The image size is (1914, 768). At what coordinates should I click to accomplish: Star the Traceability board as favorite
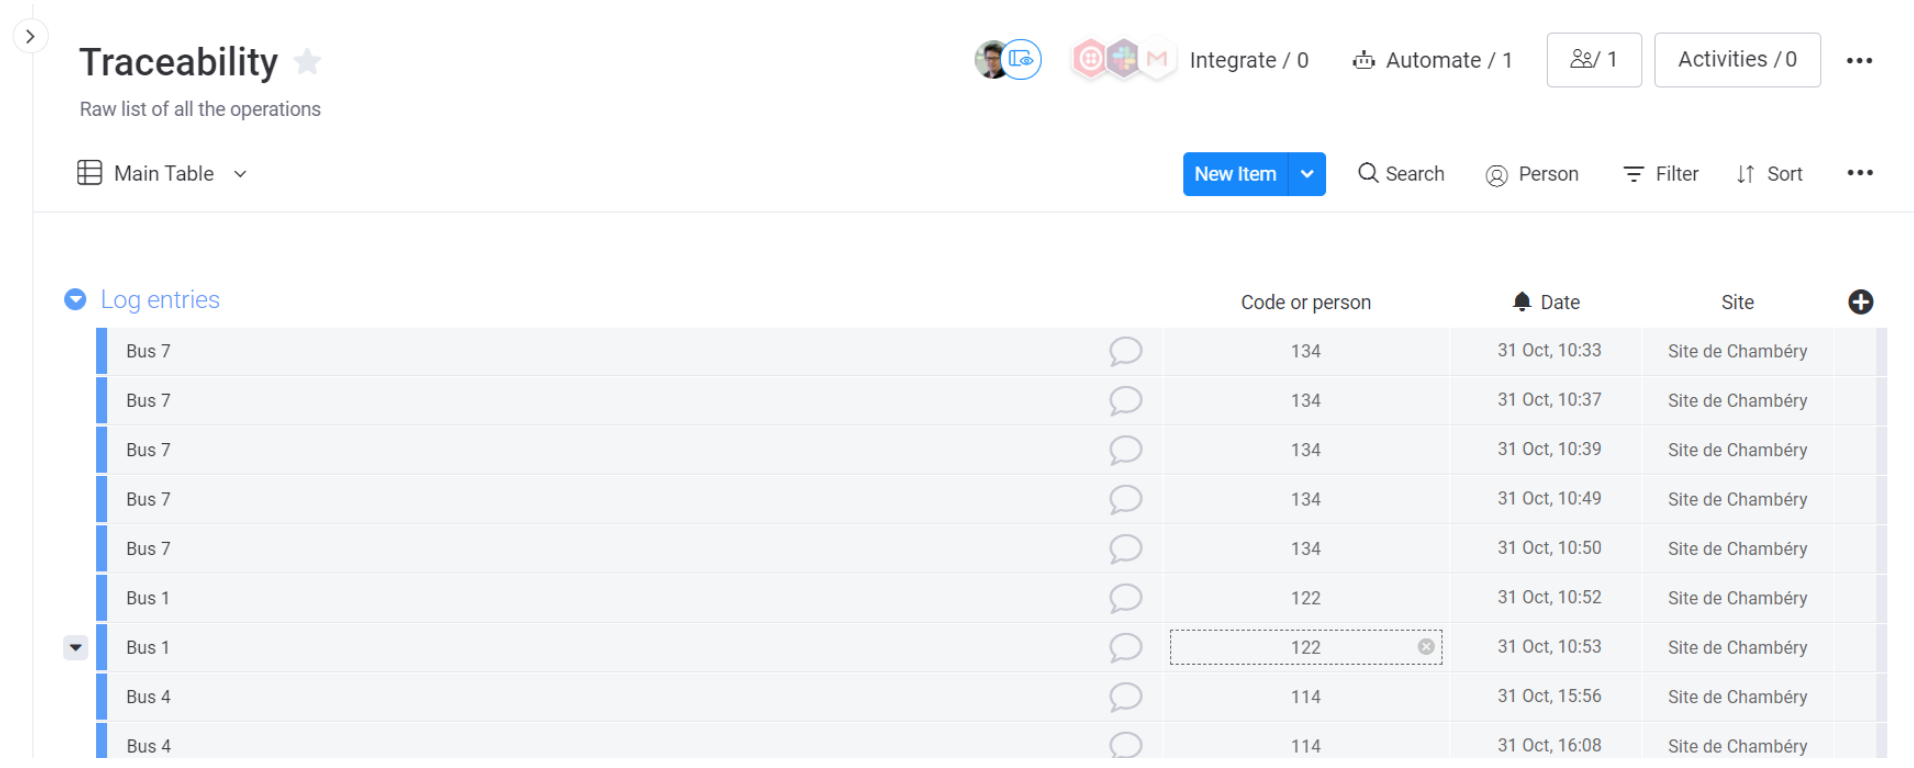tap(308, 62)
